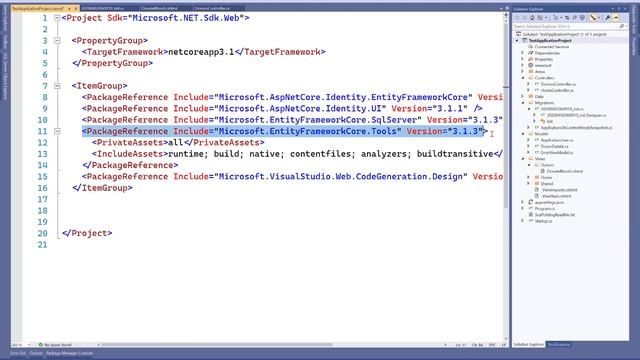Screen dimensions: 640x360
Task: Switch to the DonateBlood.cshtml editor tab
Action: click(x=160, y=8)
